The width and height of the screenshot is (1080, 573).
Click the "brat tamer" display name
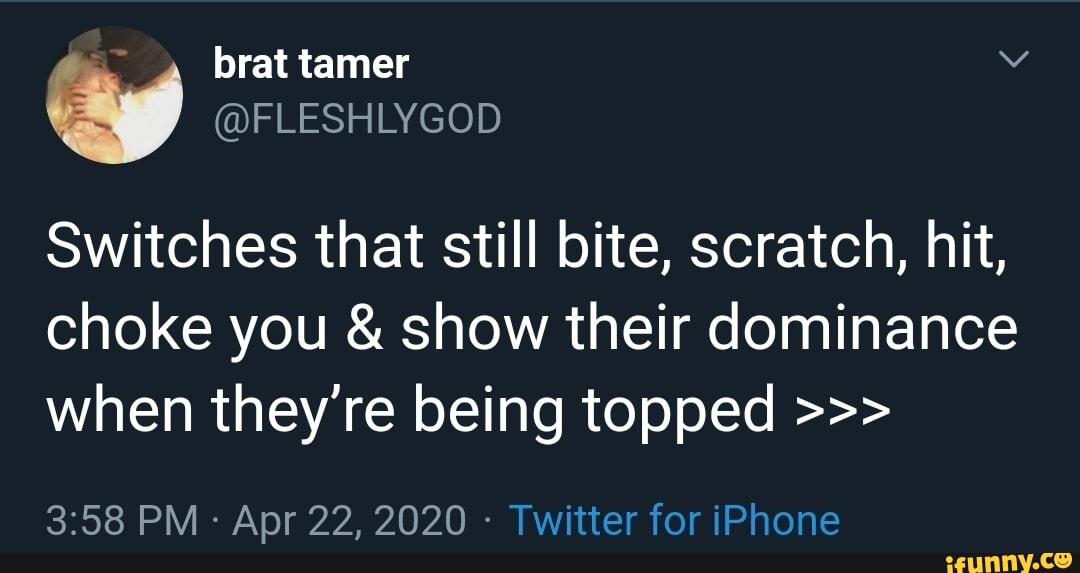point(311,65)
